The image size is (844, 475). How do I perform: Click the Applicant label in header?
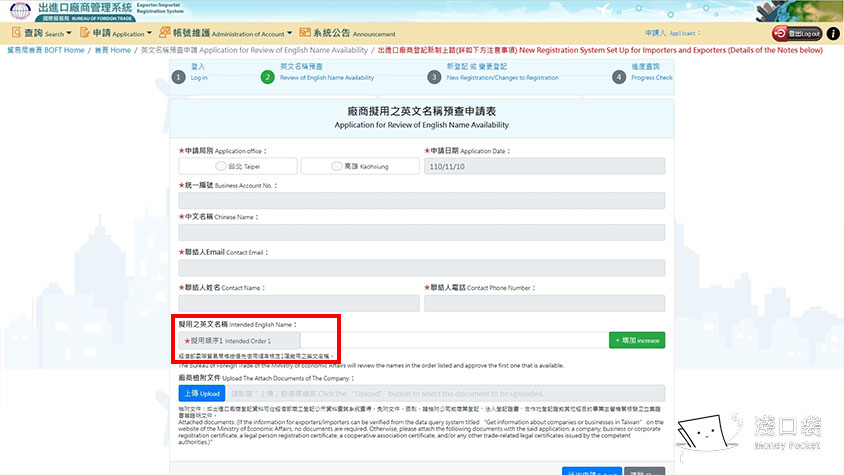672,33
